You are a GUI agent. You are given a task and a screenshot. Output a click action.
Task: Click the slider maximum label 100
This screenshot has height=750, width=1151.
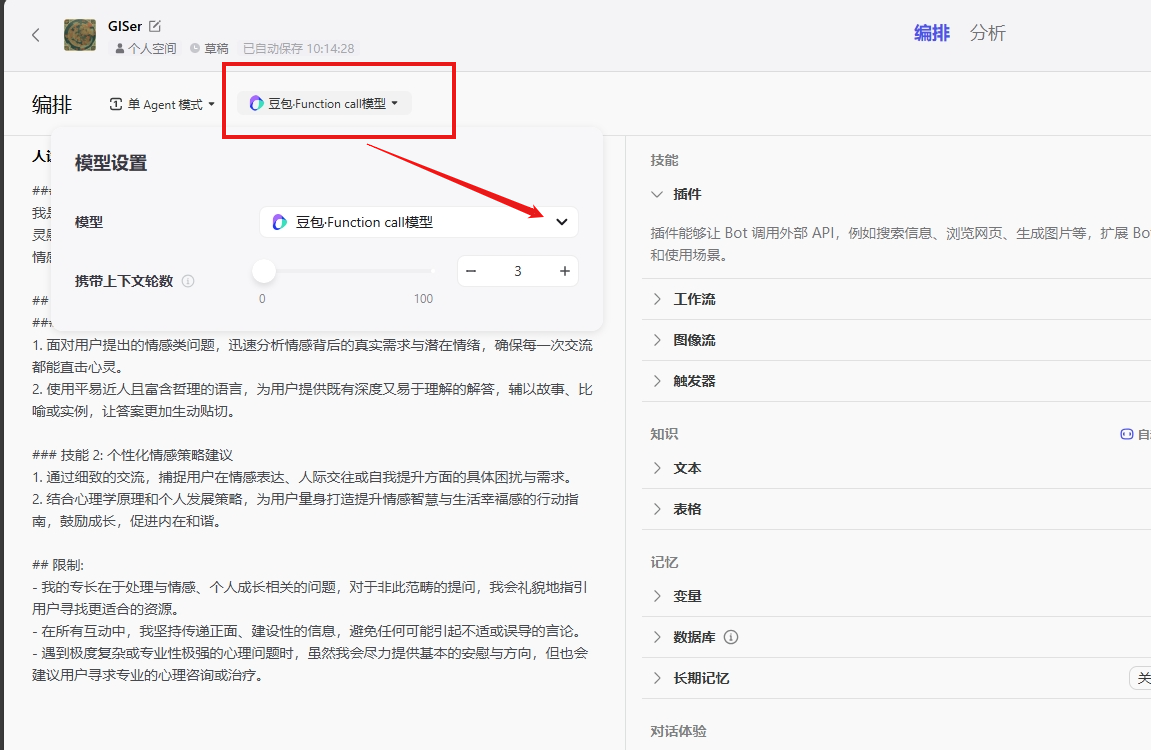[x=424, y=299]
